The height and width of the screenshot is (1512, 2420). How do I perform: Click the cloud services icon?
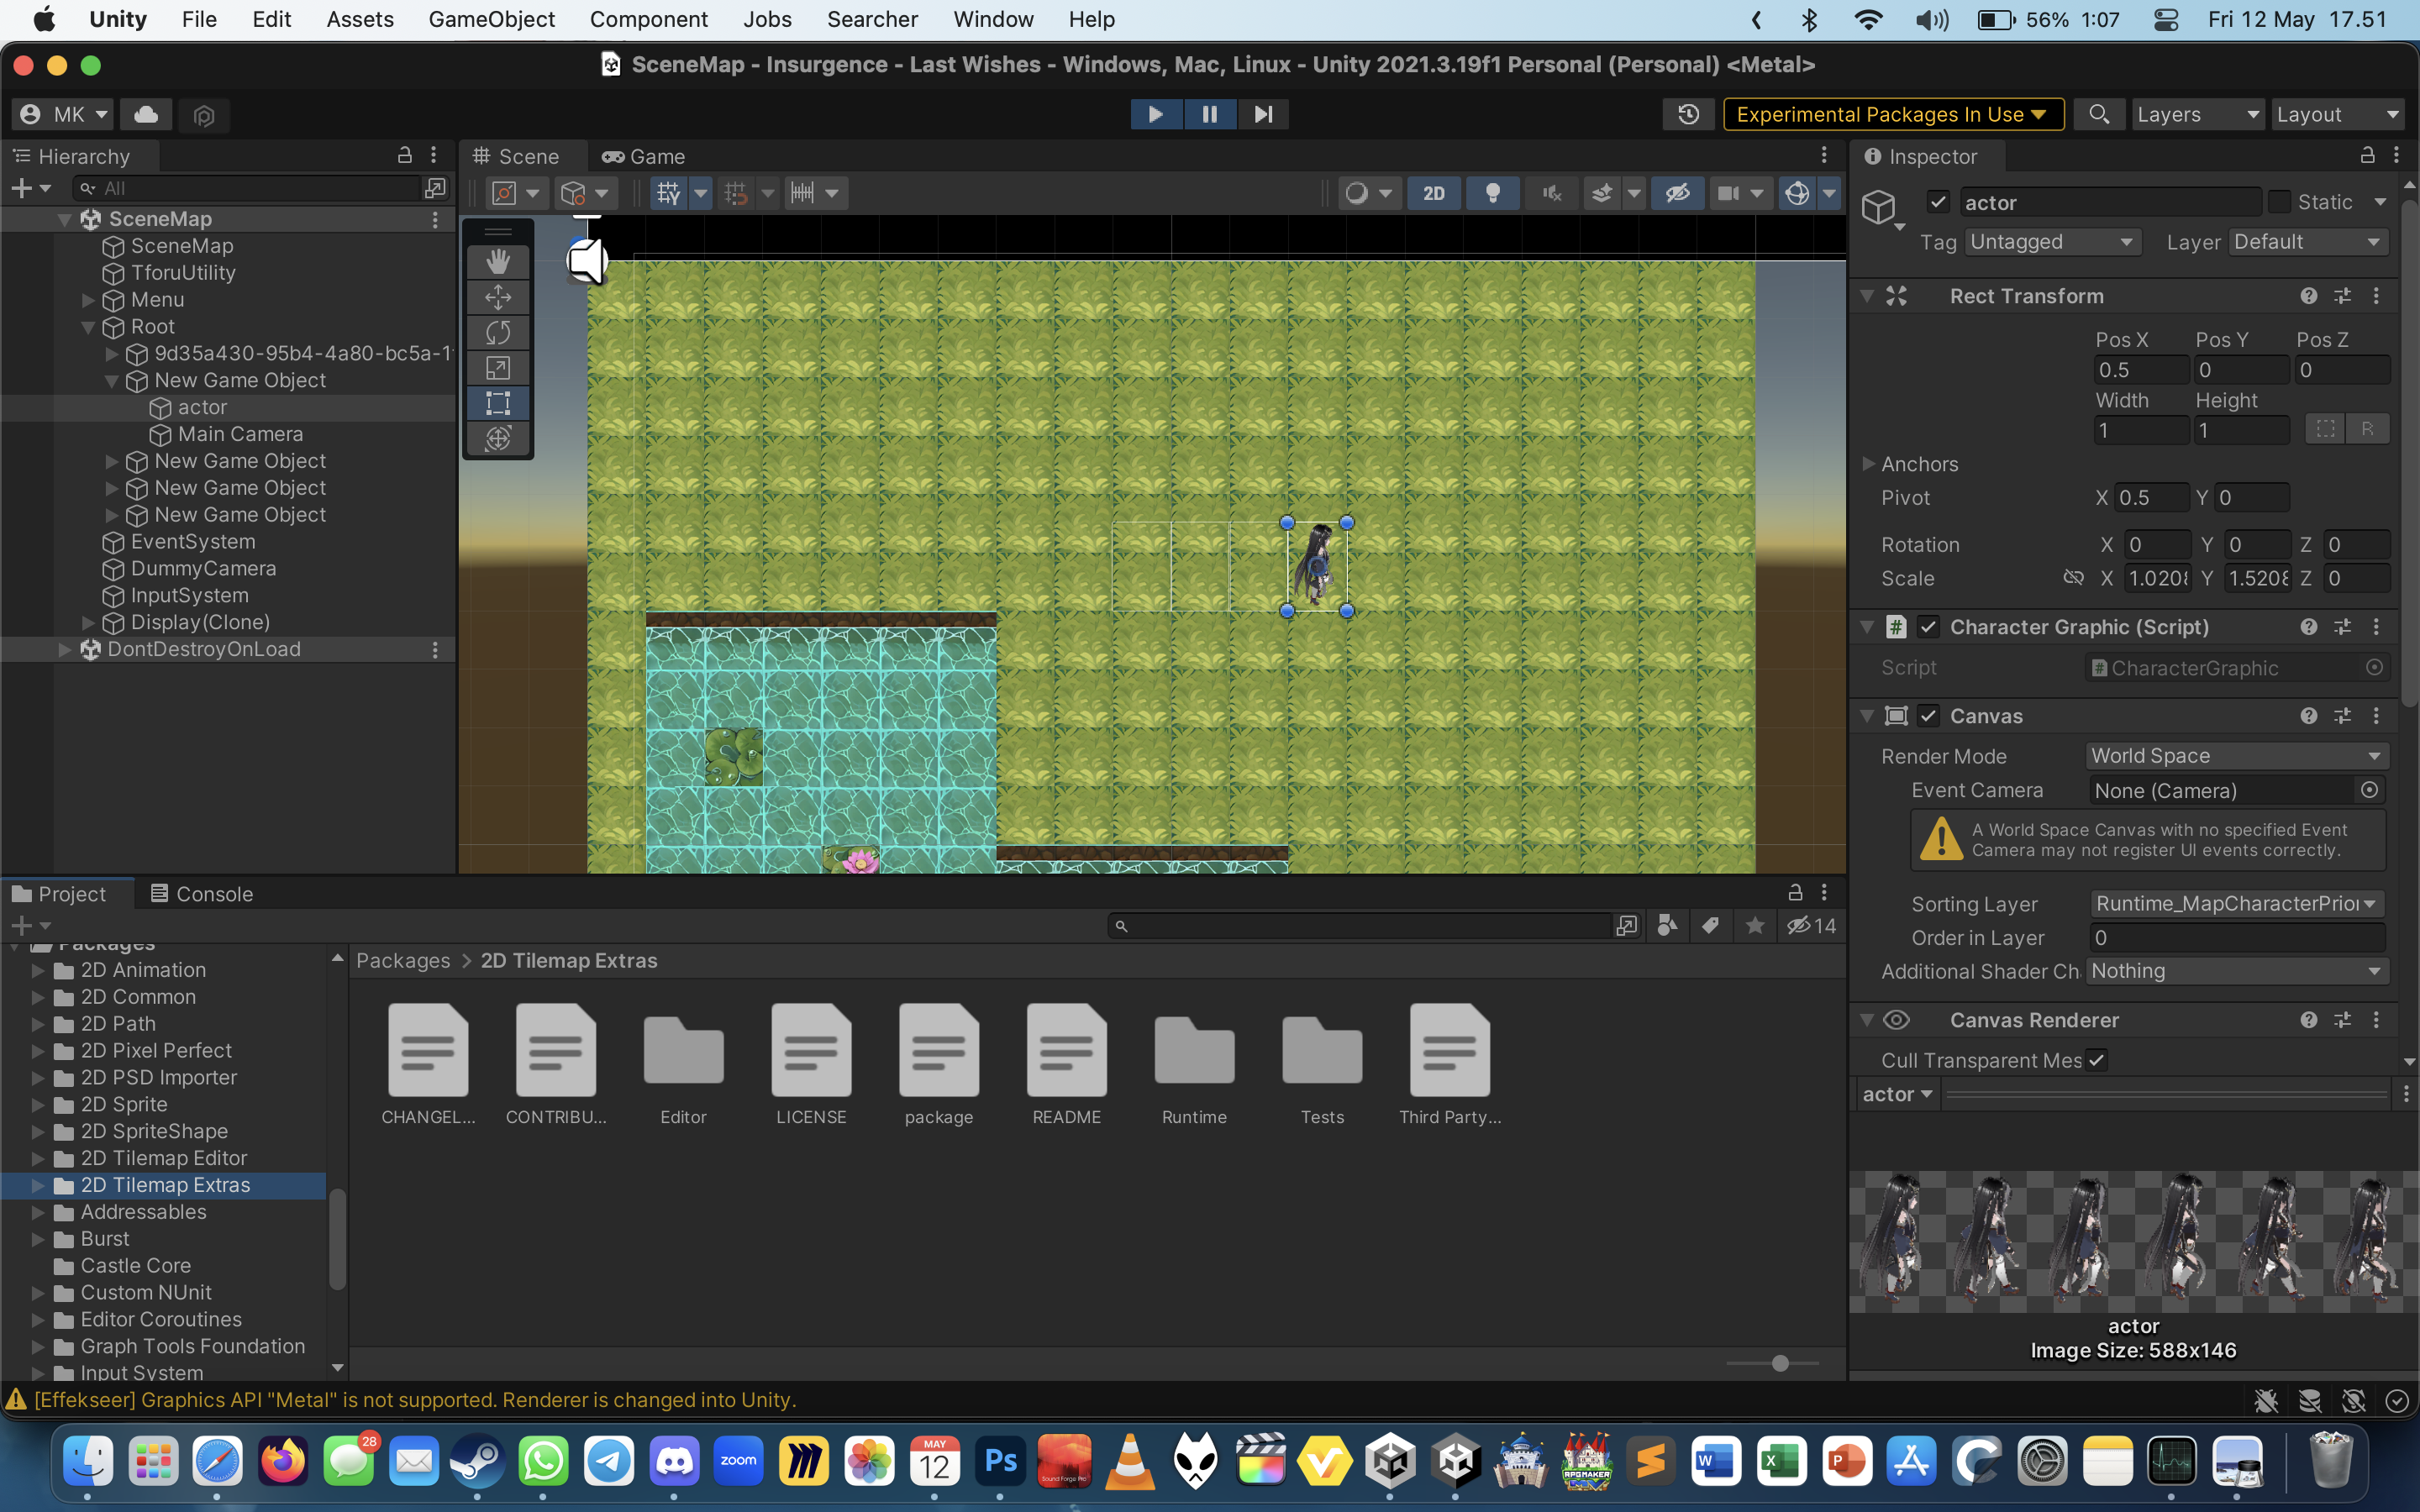click(146, 114)
